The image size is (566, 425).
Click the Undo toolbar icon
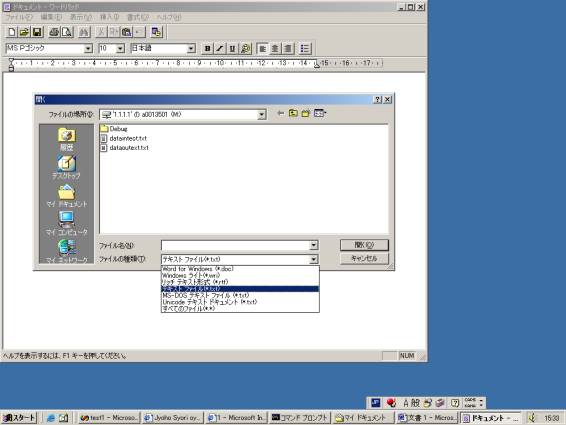[x=139, y=32]
